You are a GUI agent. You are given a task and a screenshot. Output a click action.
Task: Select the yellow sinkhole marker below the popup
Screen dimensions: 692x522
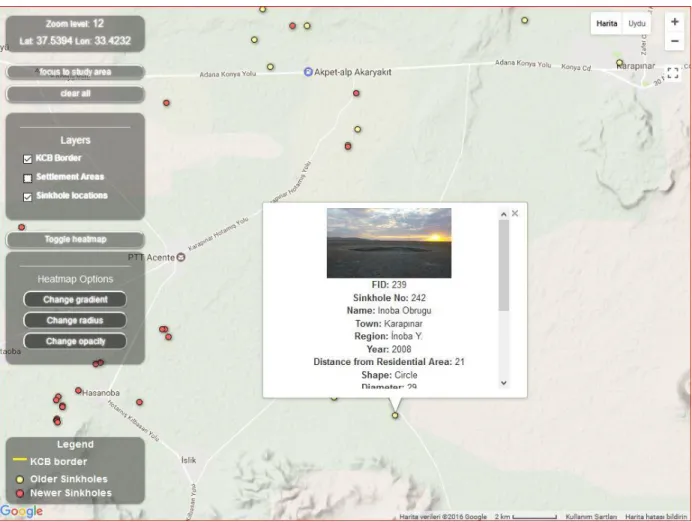[x=395, y=415]
